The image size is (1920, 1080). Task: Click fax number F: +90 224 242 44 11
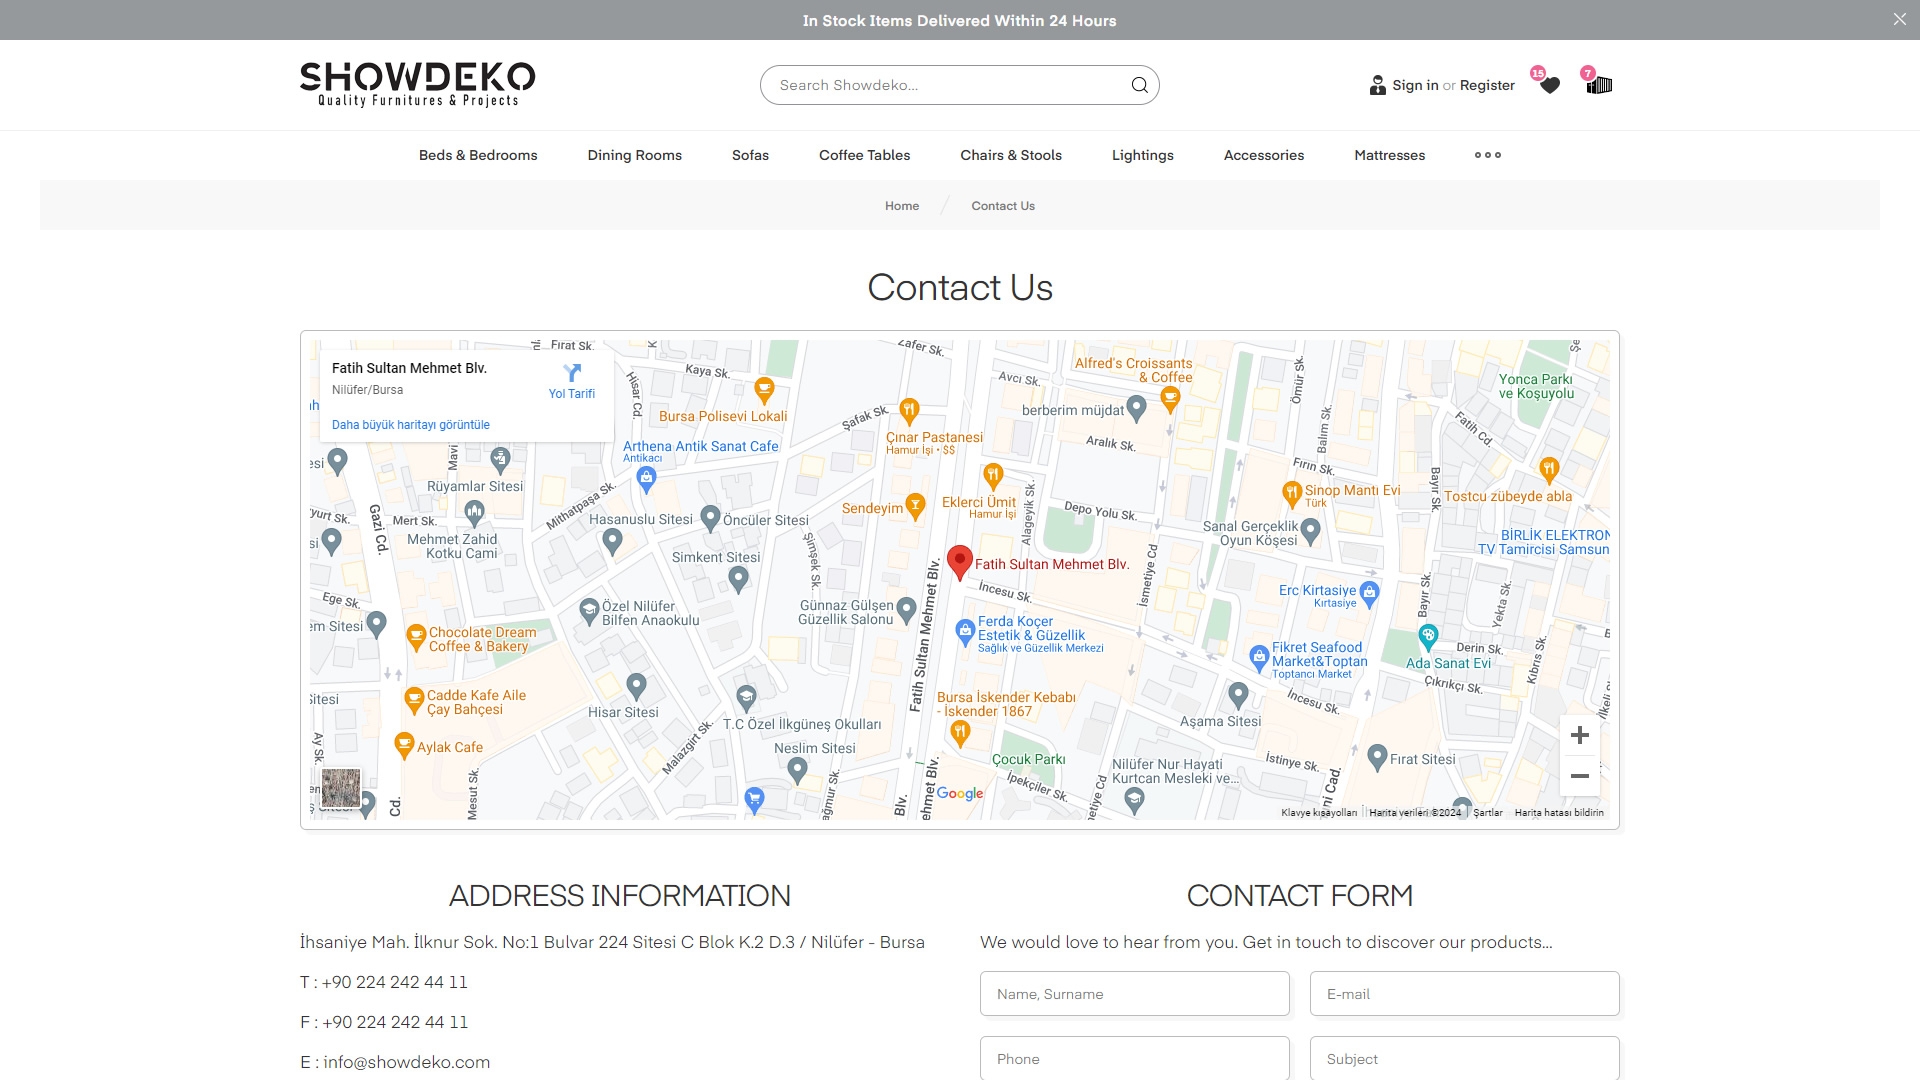tap(384, 1022)
